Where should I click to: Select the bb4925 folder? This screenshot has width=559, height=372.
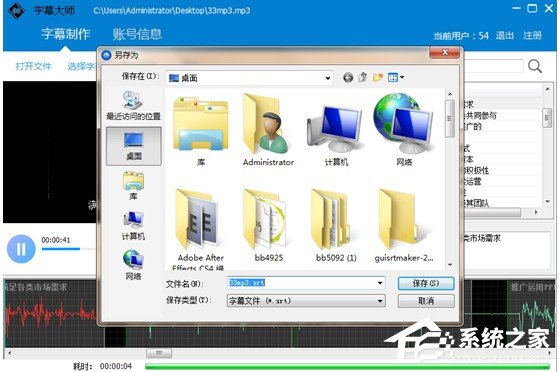pyautogui.click(x=268, y=226)
